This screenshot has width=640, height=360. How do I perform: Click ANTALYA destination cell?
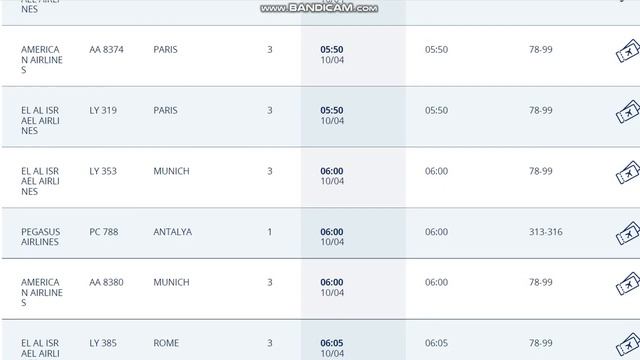click(172, 232)
